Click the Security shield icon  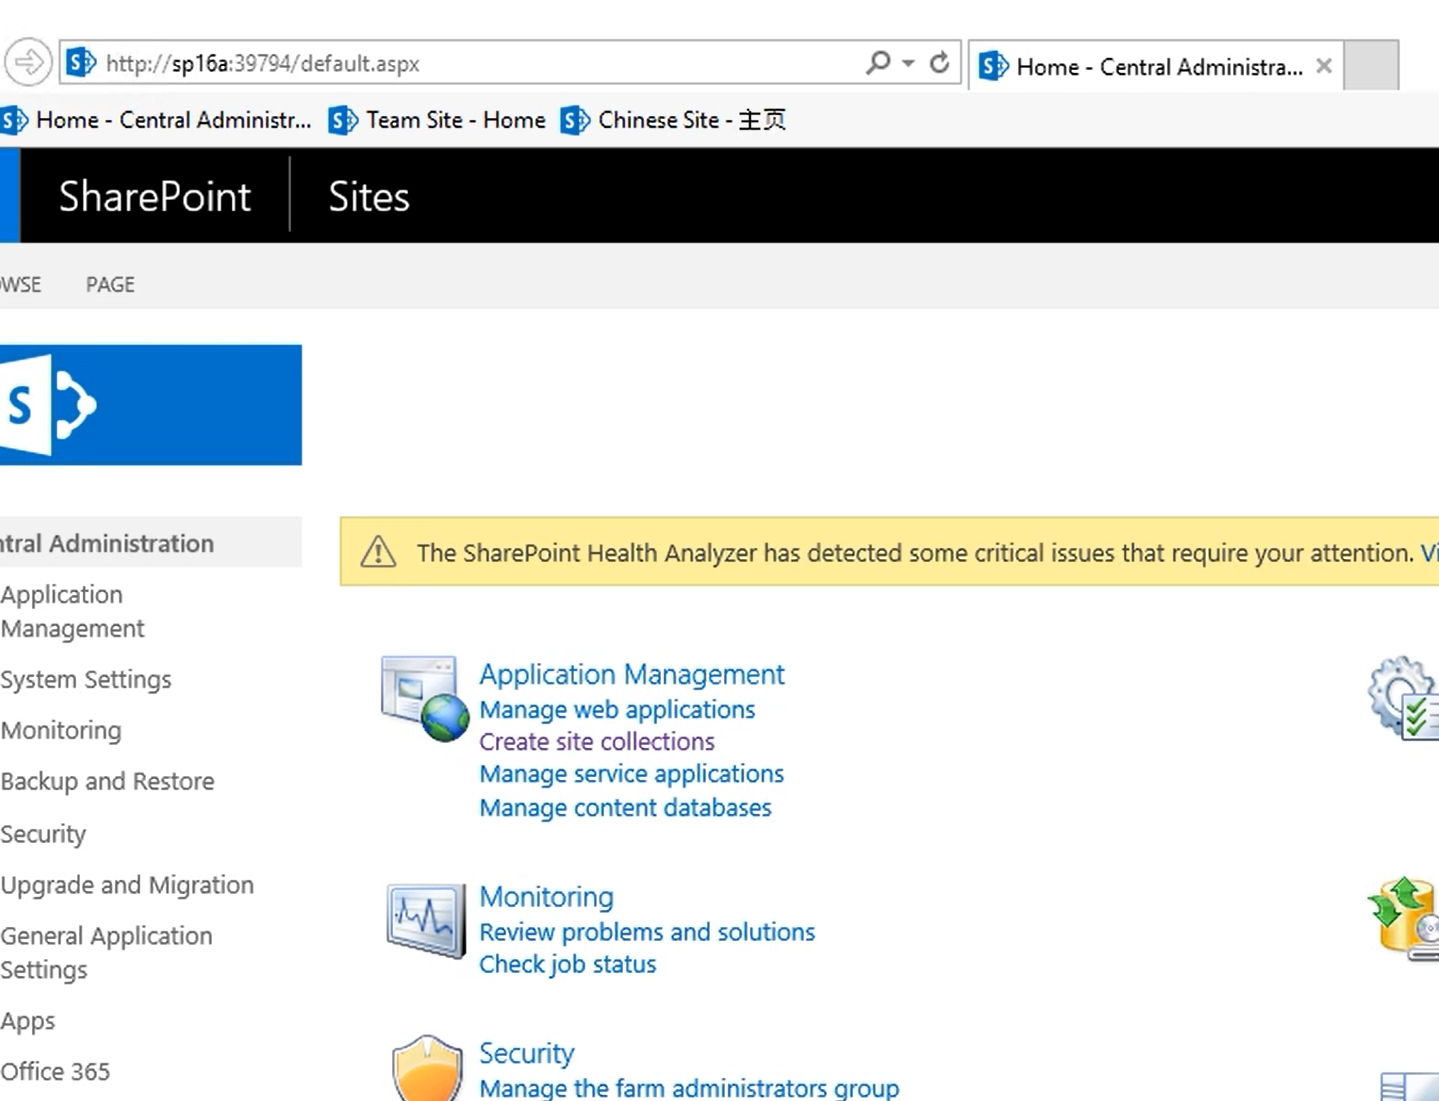coord(428,1068)
